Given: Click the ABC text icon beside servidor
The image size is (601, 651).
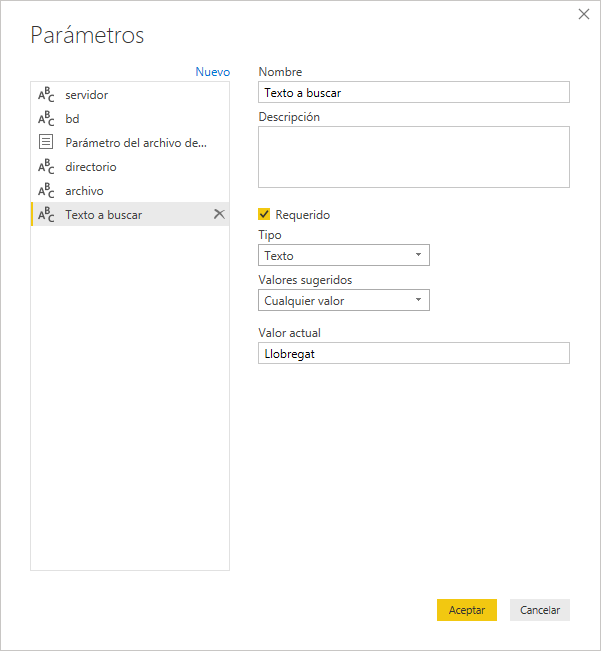Looking at the screenshot, I should 46,95.
